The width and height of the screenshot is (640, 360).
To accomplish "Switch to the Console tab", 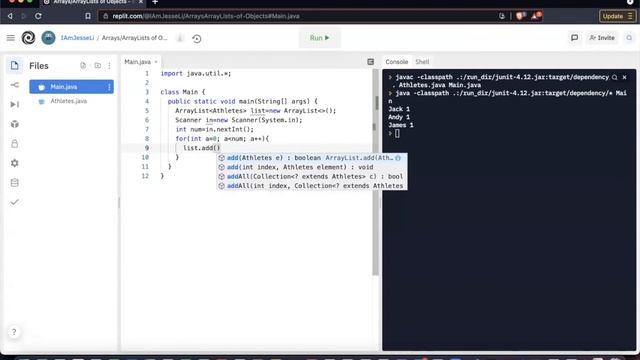I will click(x=397, y=62).
